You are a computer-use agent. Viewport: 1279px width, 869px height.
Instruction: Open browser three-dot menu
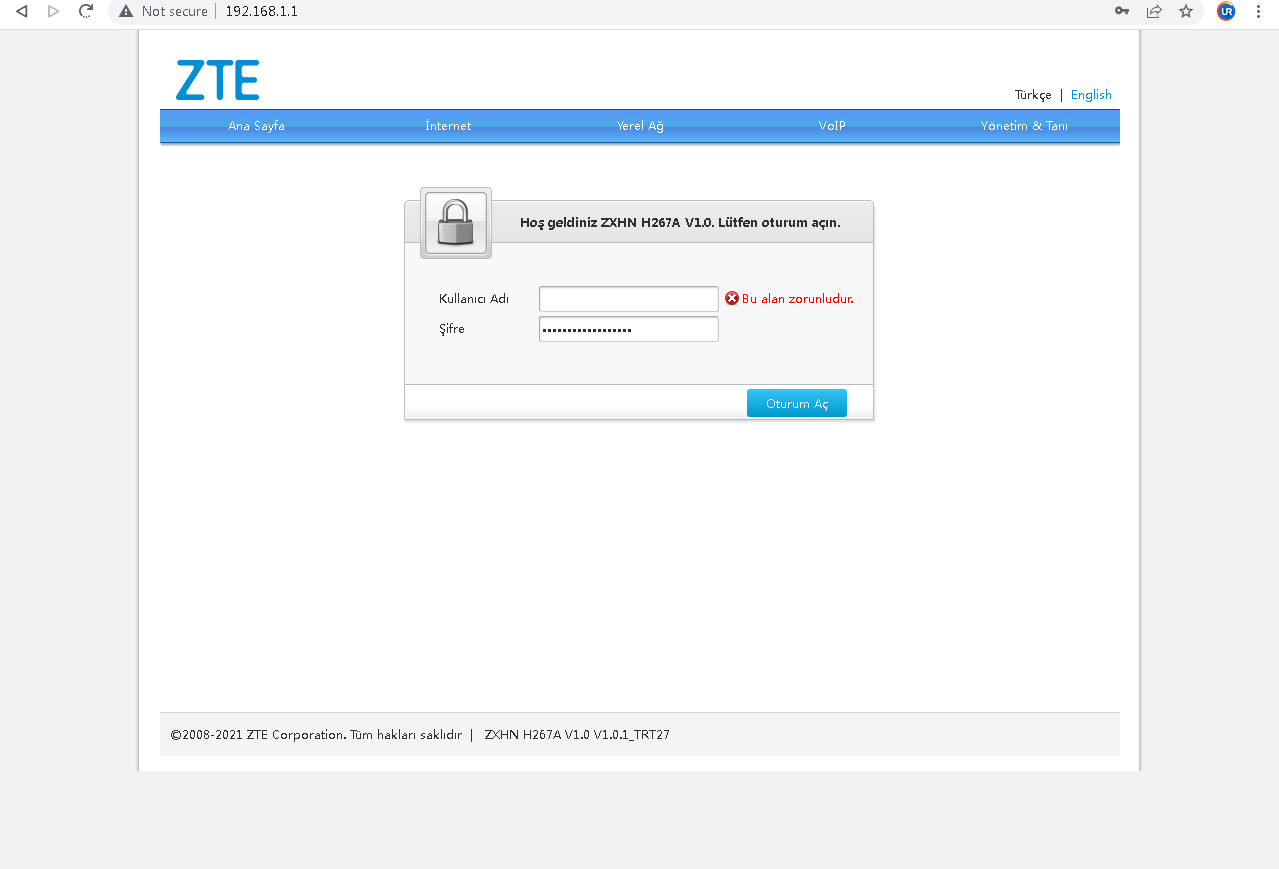(x=1258, y=11)
